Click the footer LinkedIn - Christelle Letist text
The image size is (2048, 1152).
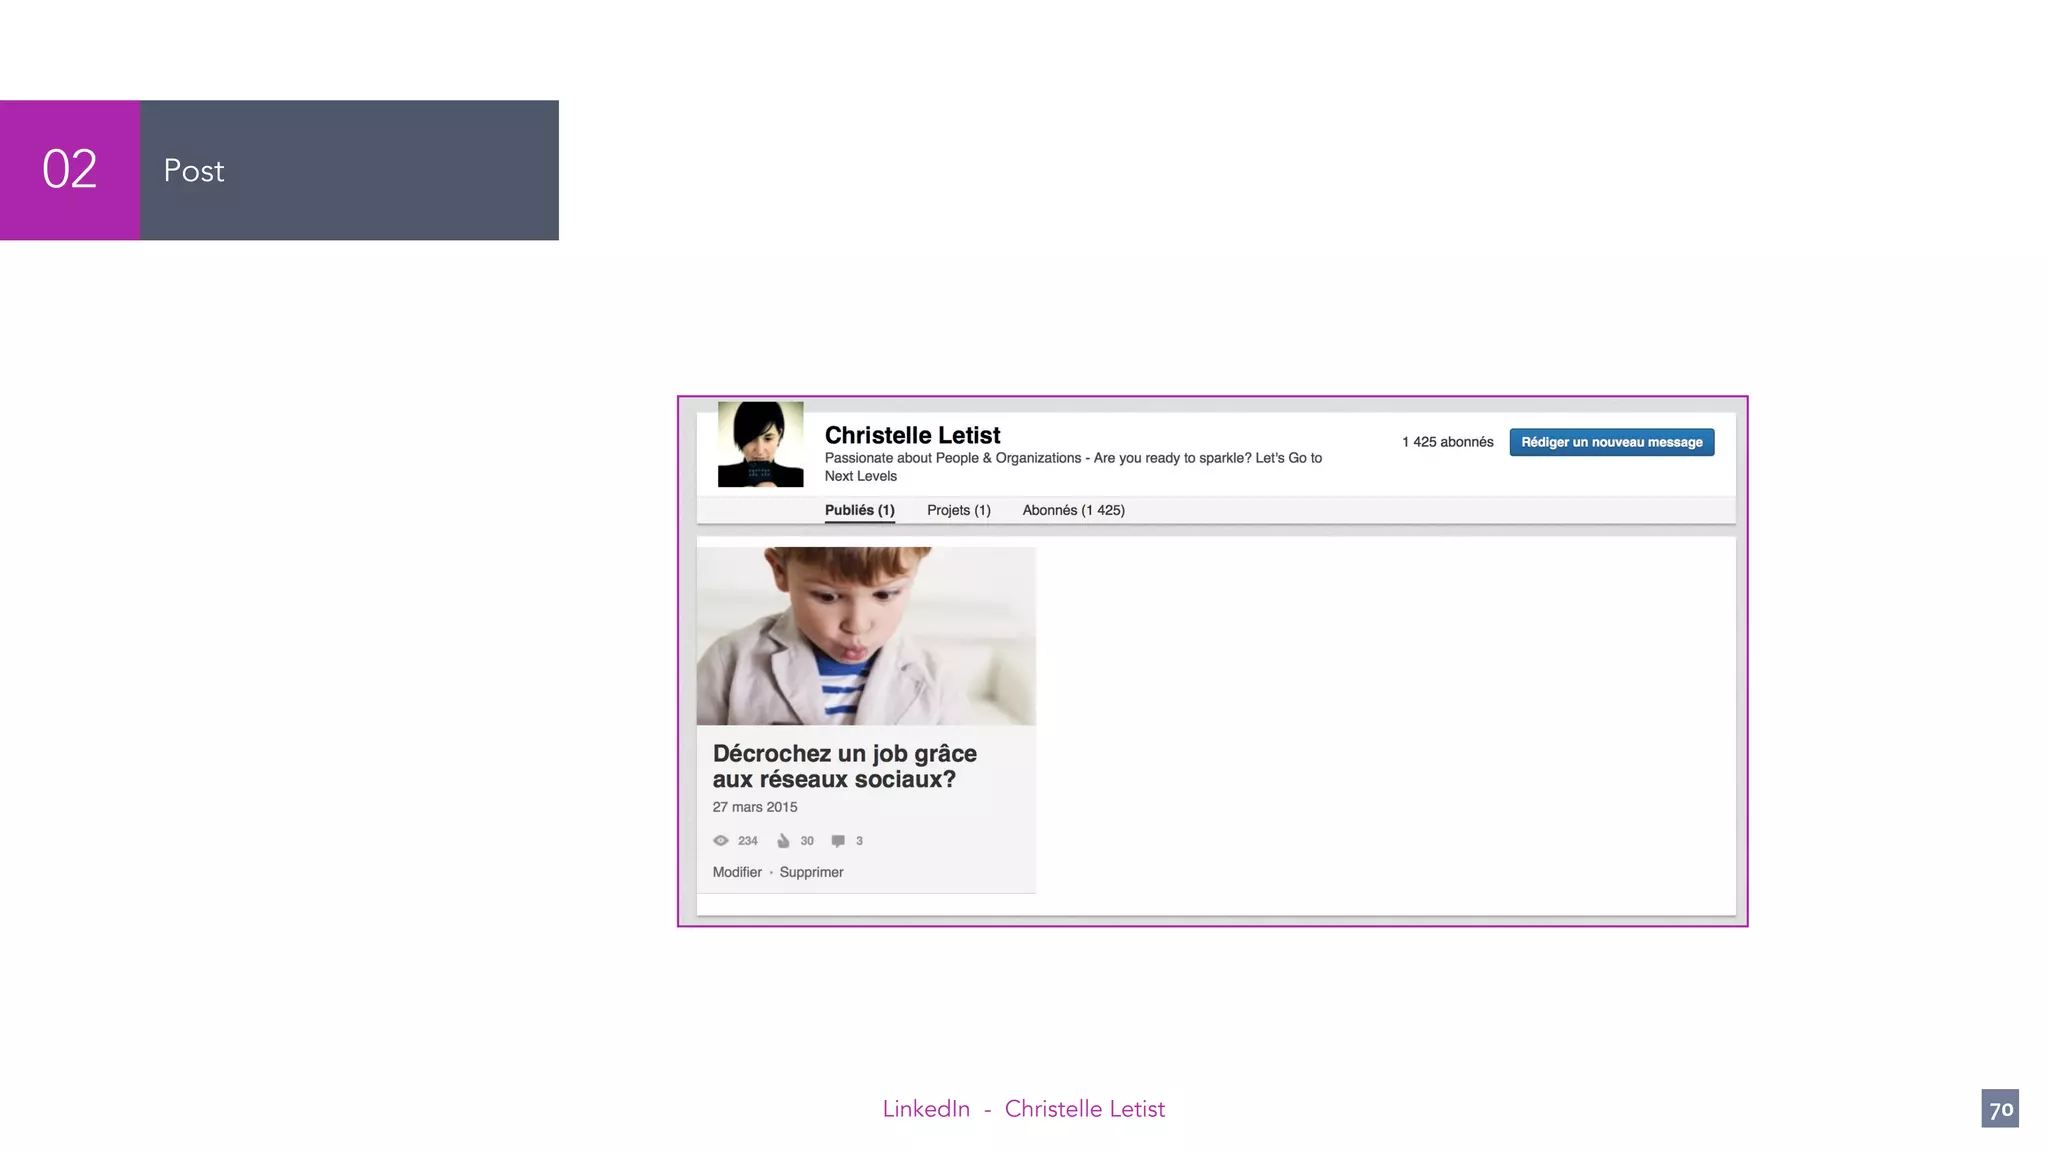click(x=1023, y=1109)
